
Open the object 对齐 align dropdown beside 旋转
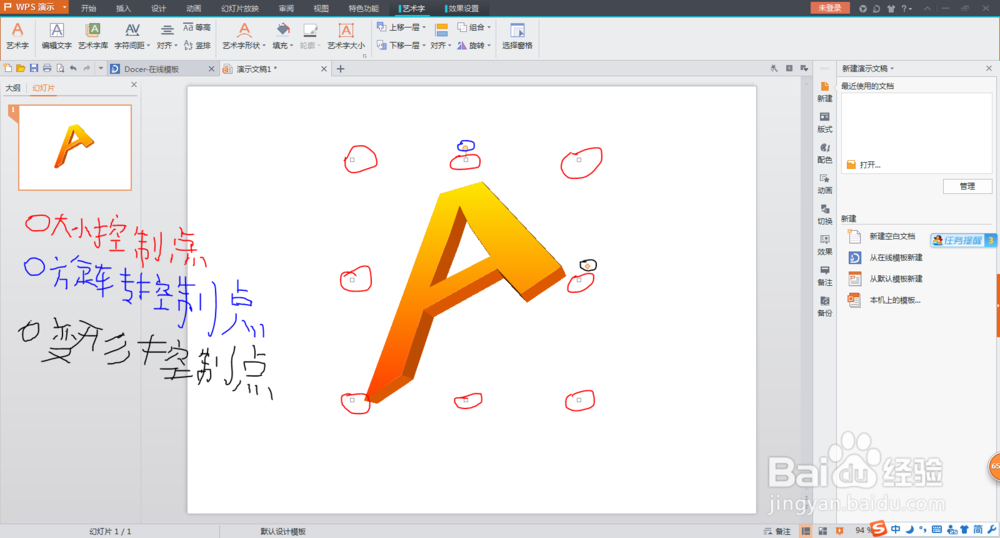(441, 36)
